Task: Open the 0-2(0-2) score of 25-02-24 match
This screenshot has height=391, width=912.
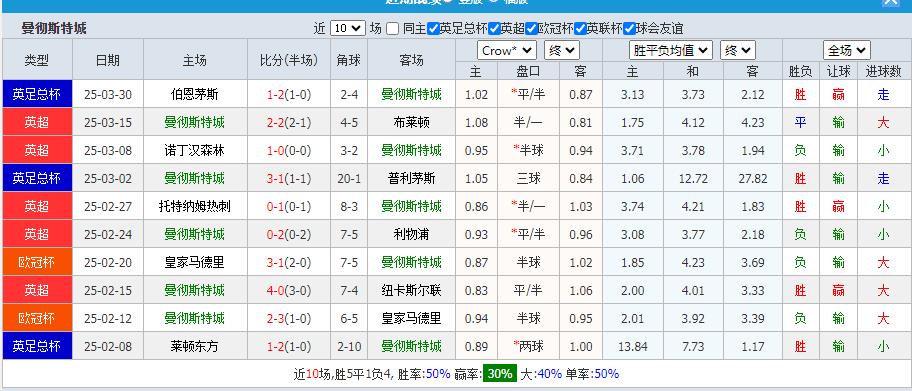Action: (289, 234)
